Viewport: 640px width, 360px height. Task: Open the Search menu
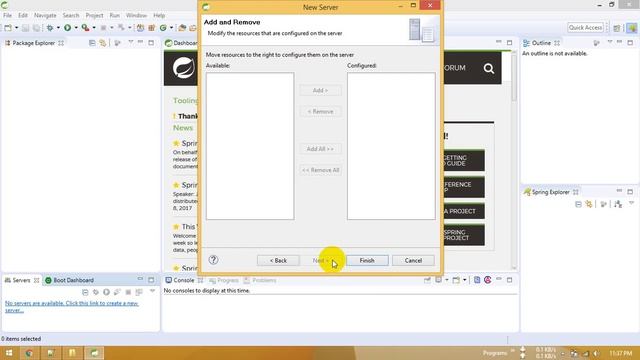(71, 16)
